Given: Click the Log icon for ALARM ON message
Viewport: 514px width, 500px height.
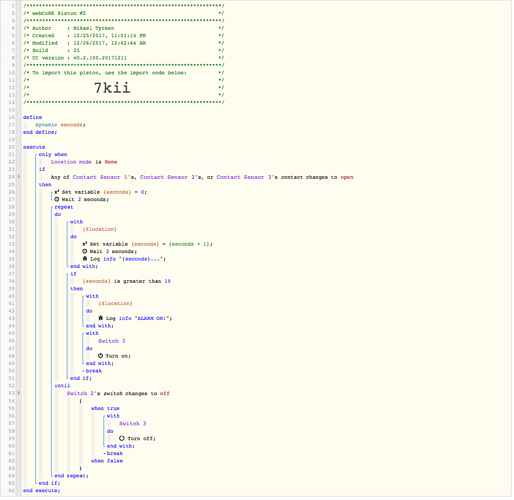Looking at the screenshot, I should (x=101, y=318).
